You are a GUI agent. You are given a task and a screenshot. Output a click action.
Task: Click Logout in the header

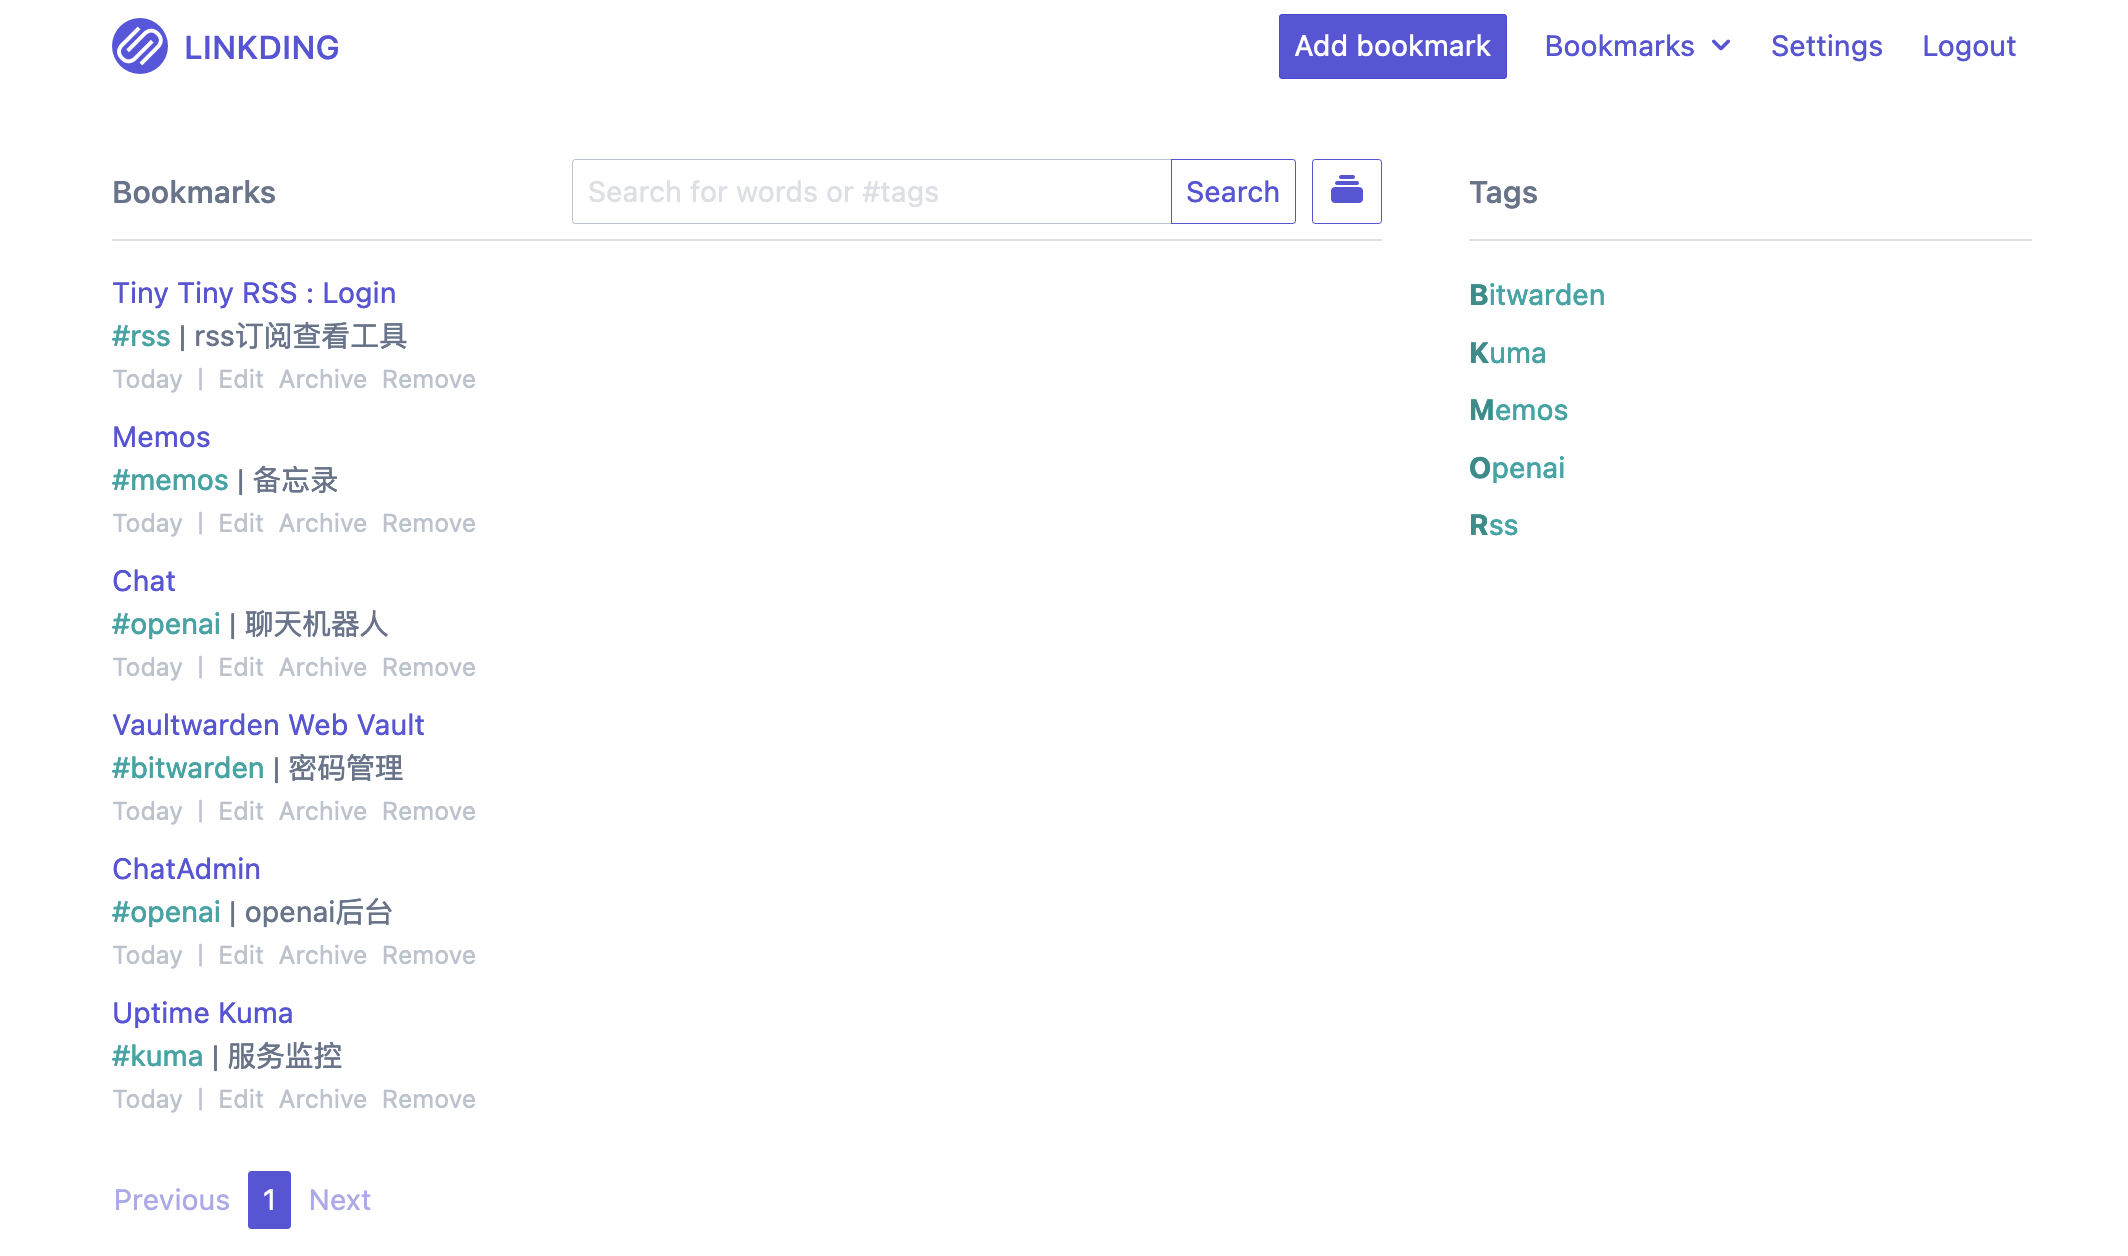[x=1968, y=46]
